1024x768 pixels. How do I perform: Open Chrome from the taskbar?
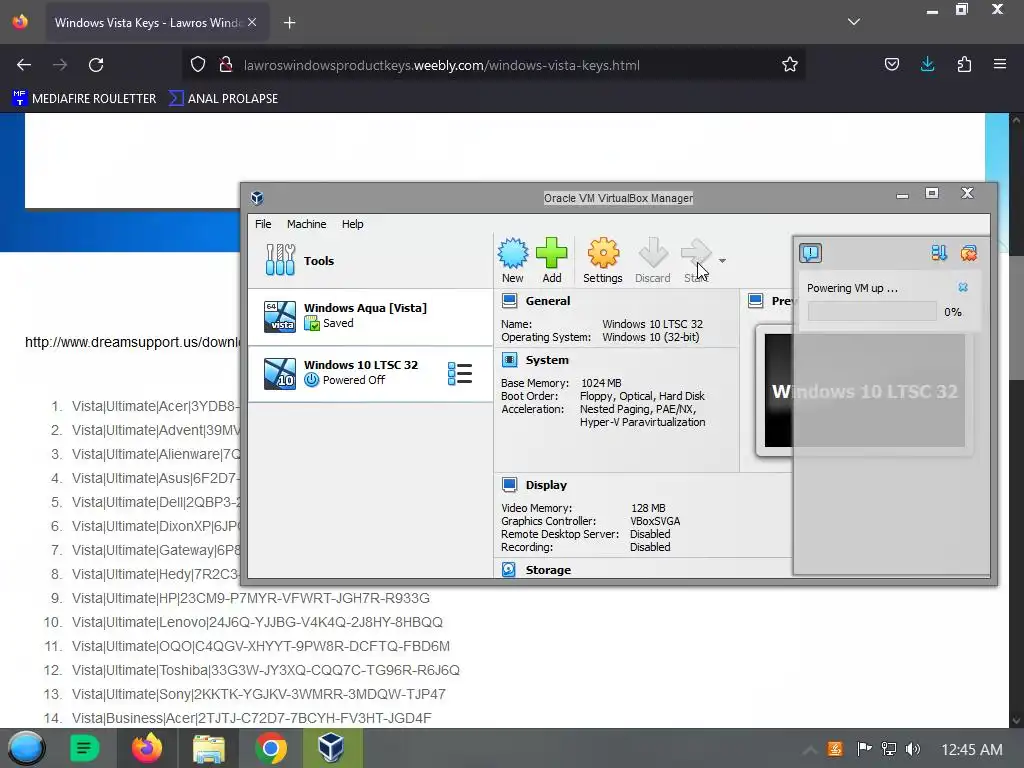pyautogui.click(x=270, y=748)
